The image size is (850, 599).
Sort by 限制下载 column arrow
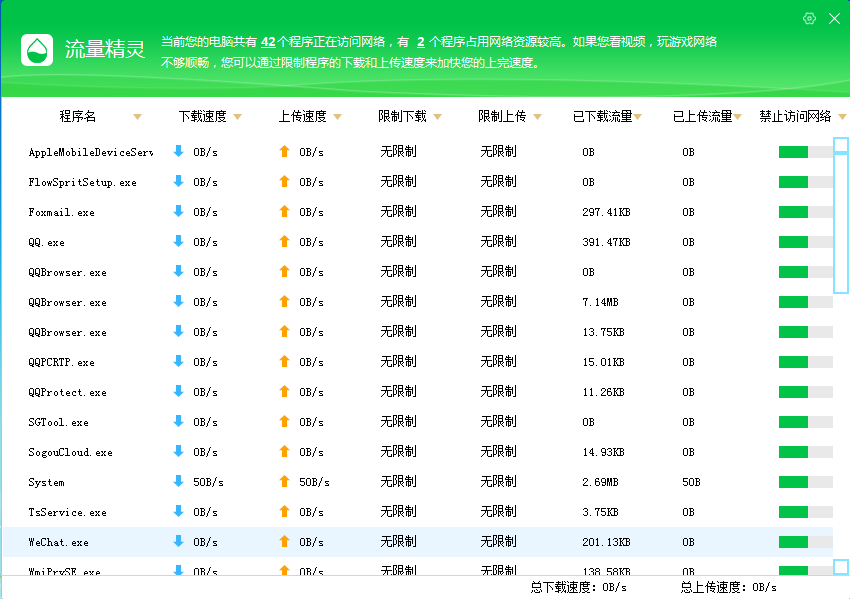pos(437,117)
